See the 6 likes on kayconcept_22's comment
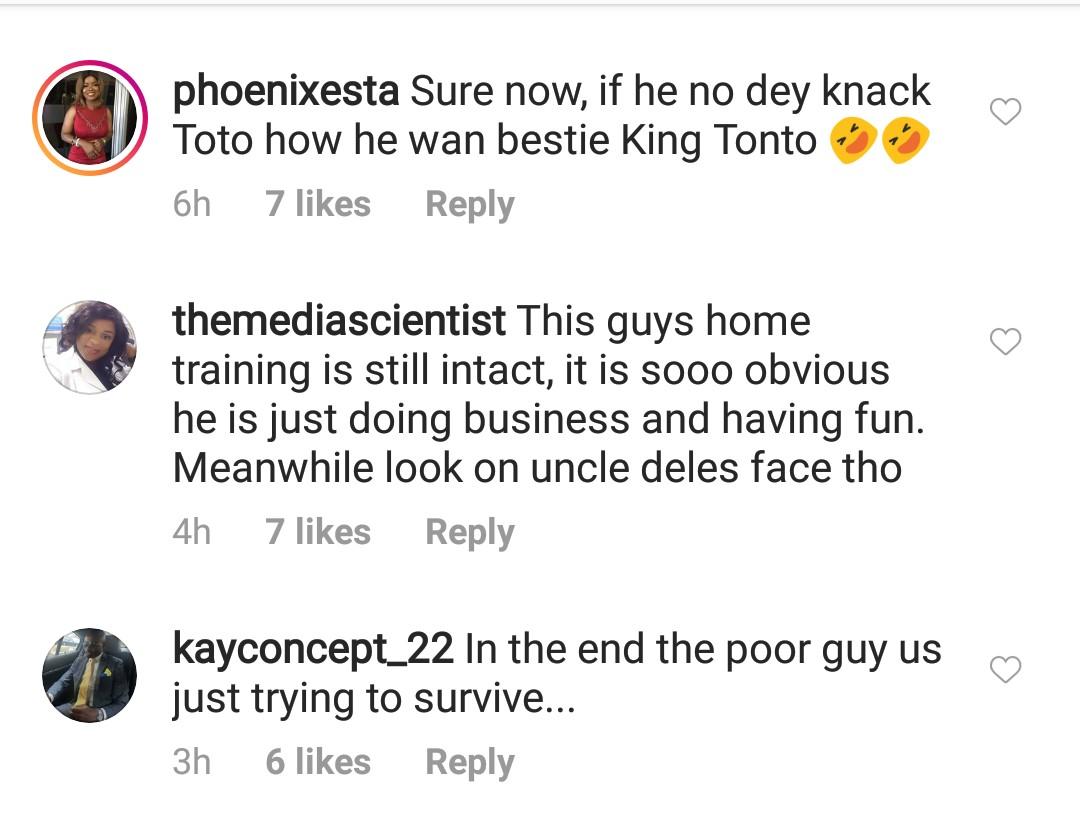The height and width of the screenshot is (826, 1080). coord(318,762)
